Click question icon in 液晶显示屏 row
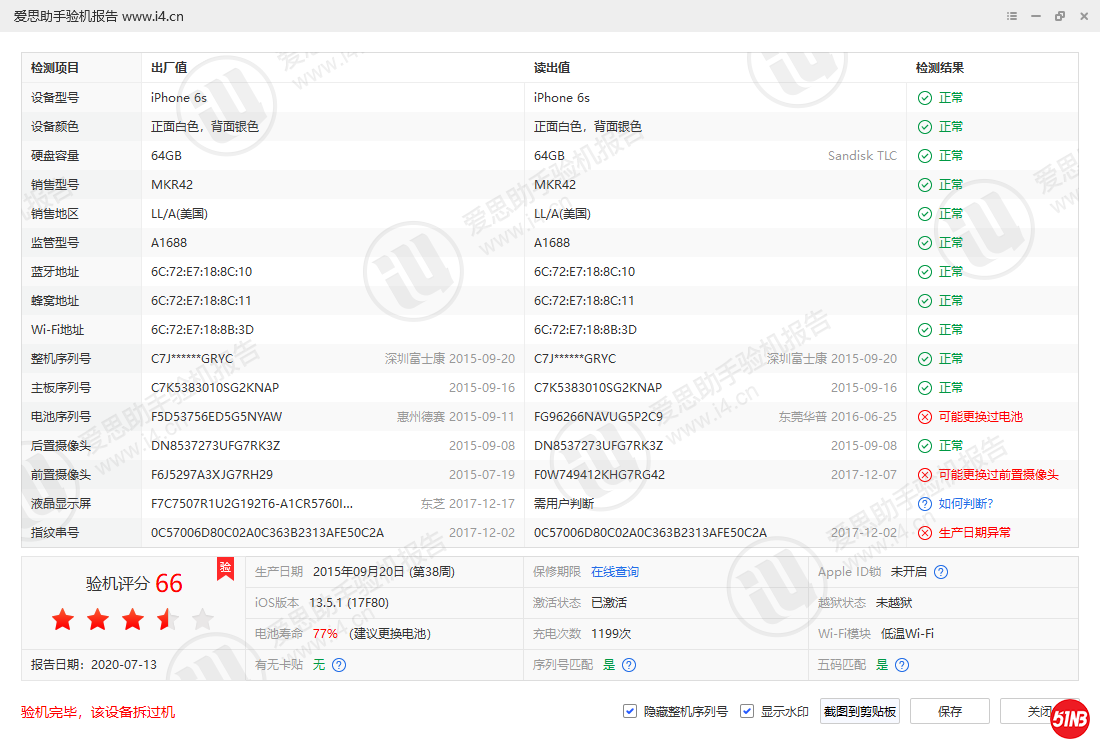 (x=925, y=504)
